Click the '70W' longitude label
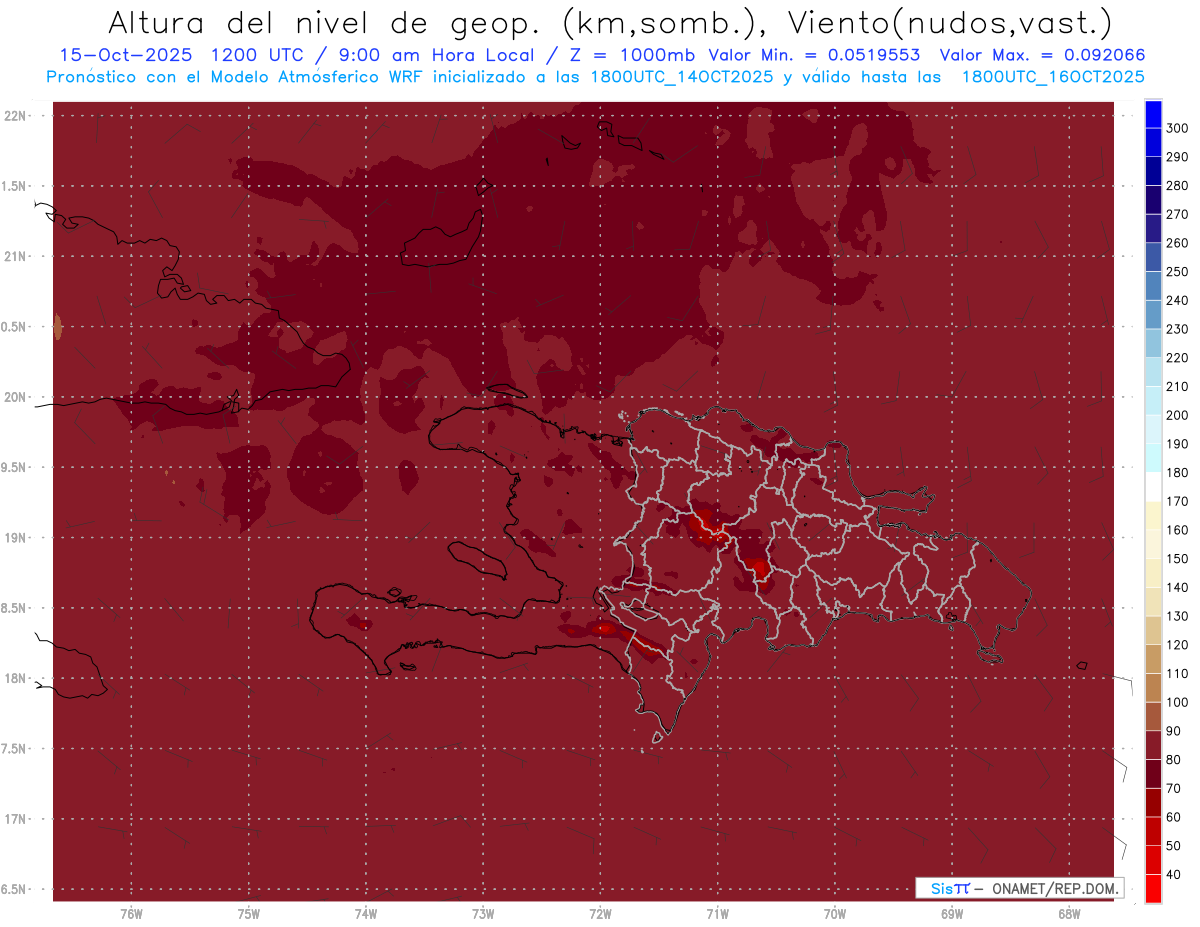Image resolution: width=1200 pixels, height=927 pixels. pyautogui.click(x=835, y=914)
